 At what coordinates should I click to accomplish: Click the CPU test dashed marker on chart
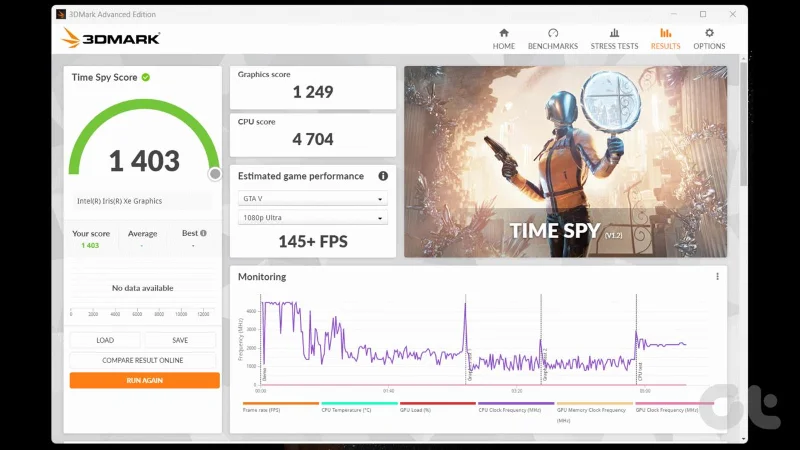click(x=636, y=339)
